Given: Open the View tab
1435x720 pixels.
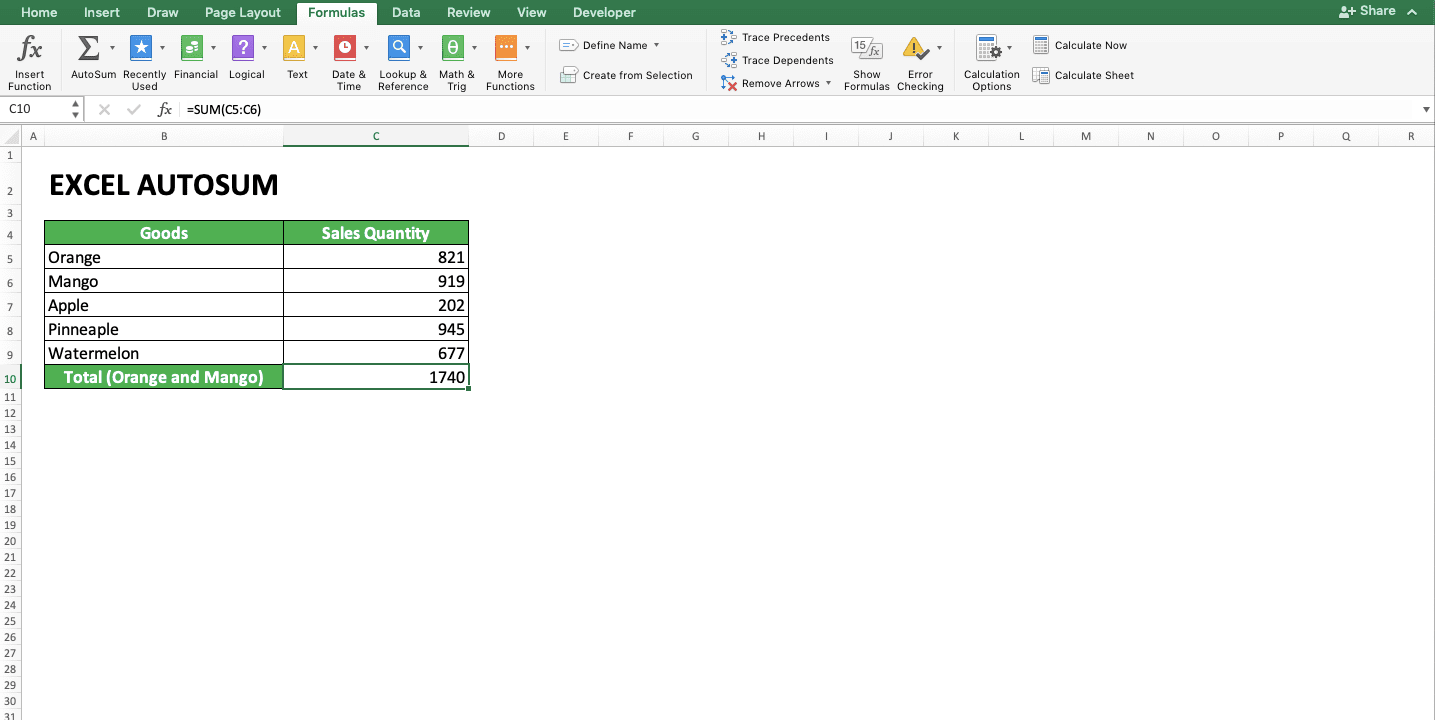Looking at the screenshot, I should coord(532,12).
